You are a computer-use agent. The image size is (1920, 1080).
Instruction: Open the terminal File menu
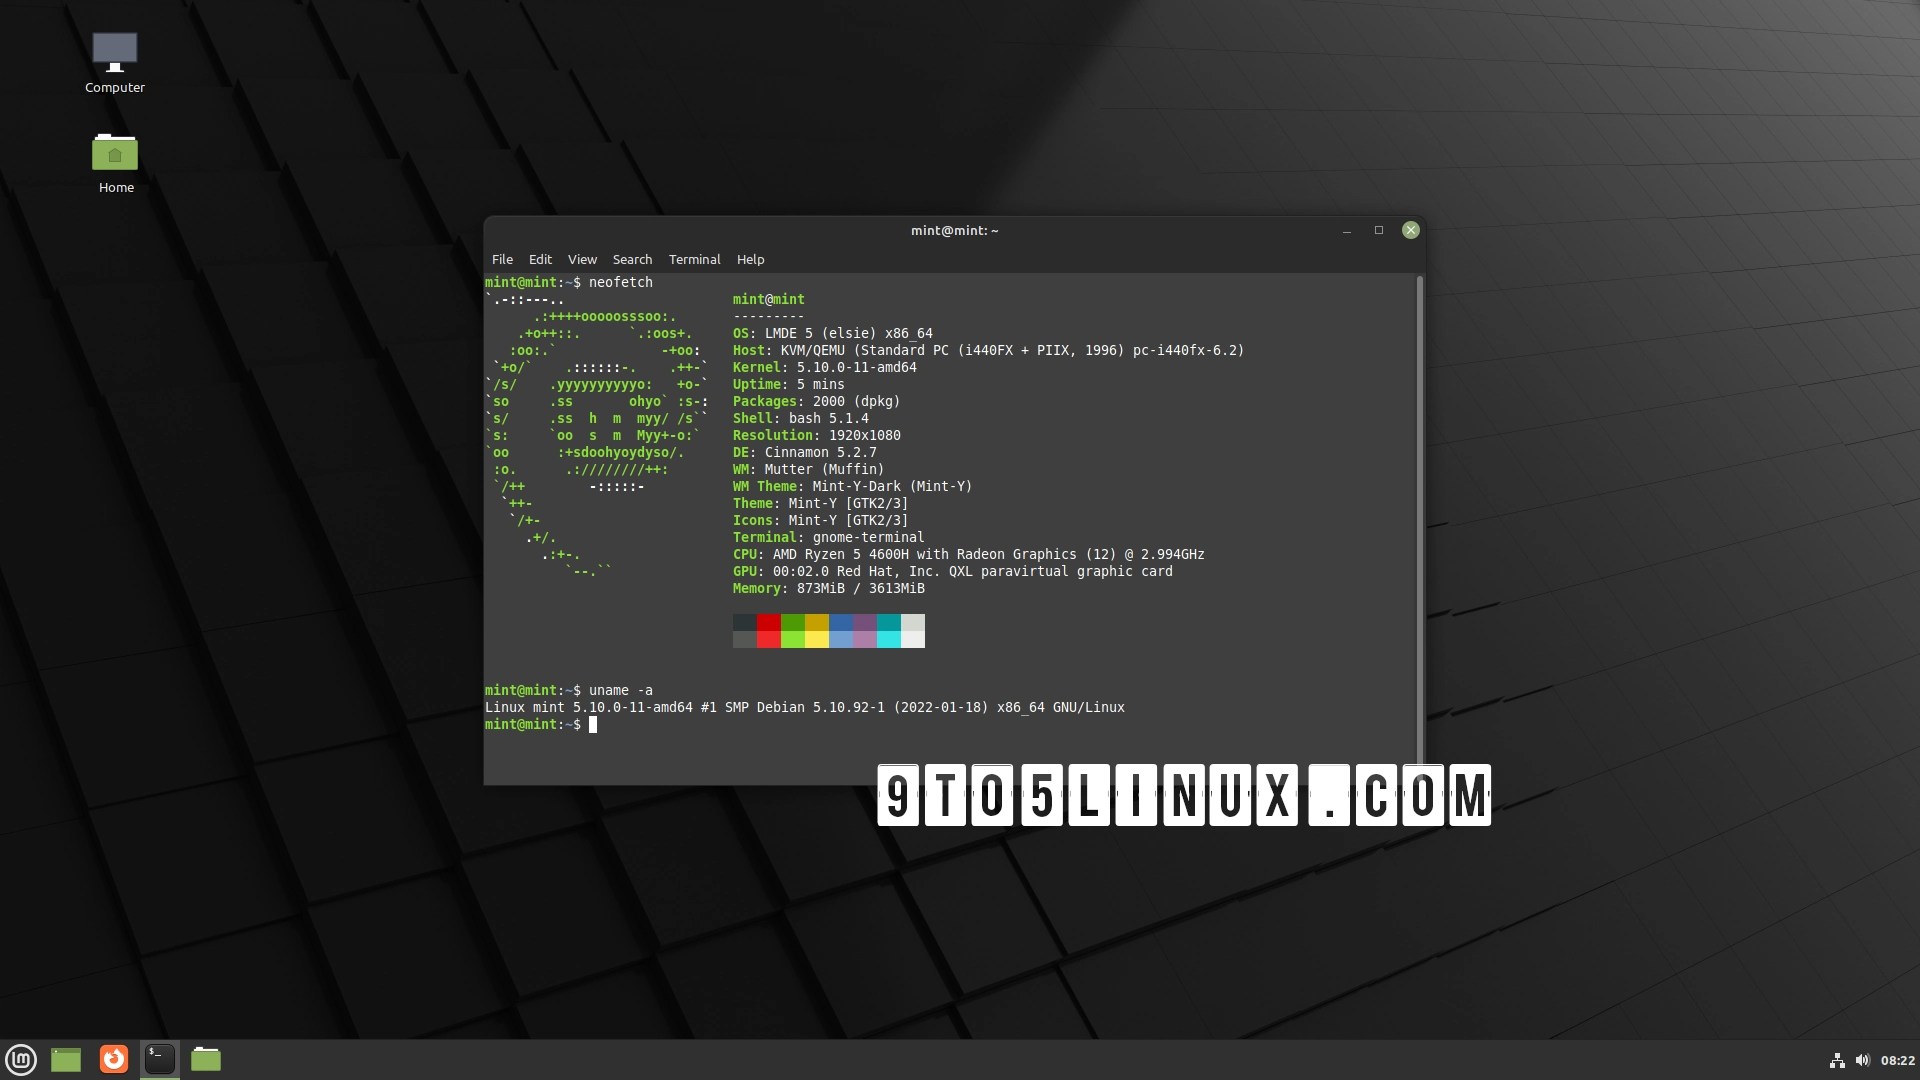tap(502, 259)
